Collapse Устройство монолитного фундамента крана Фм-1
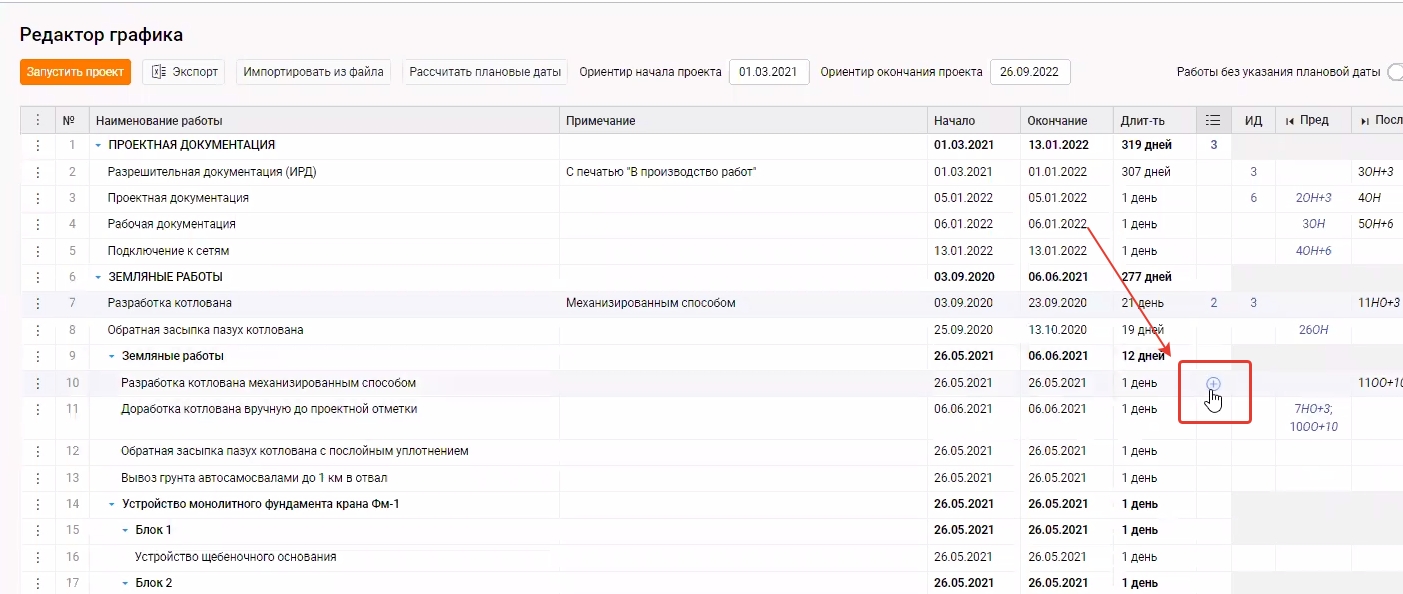Screen dimensions: 1403x594 [111, 504]
